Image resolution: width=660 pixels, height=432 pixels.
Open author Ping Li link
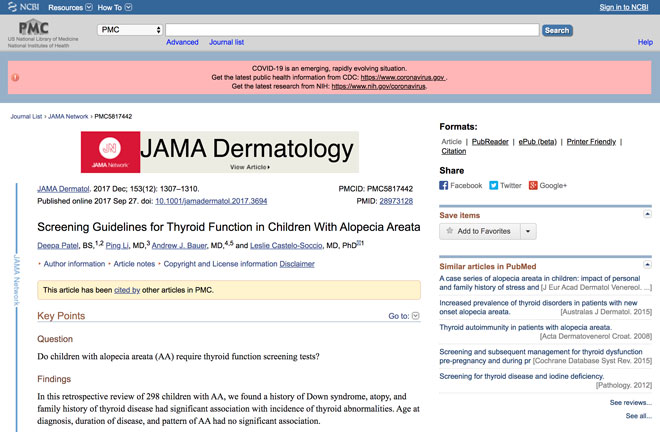[x=117, y=245]
